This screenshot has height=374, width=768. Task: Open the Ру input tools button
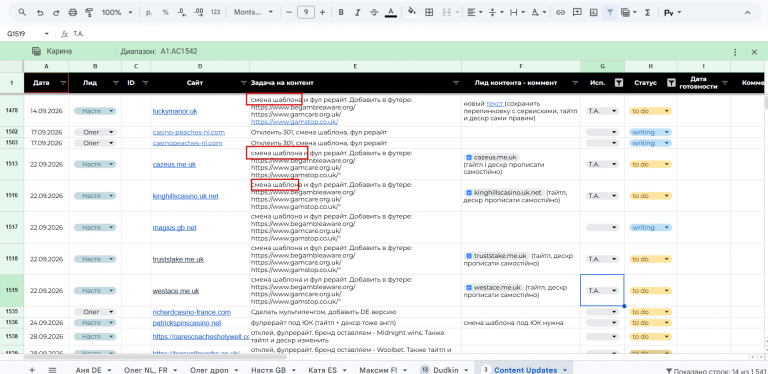pos(669,12)
